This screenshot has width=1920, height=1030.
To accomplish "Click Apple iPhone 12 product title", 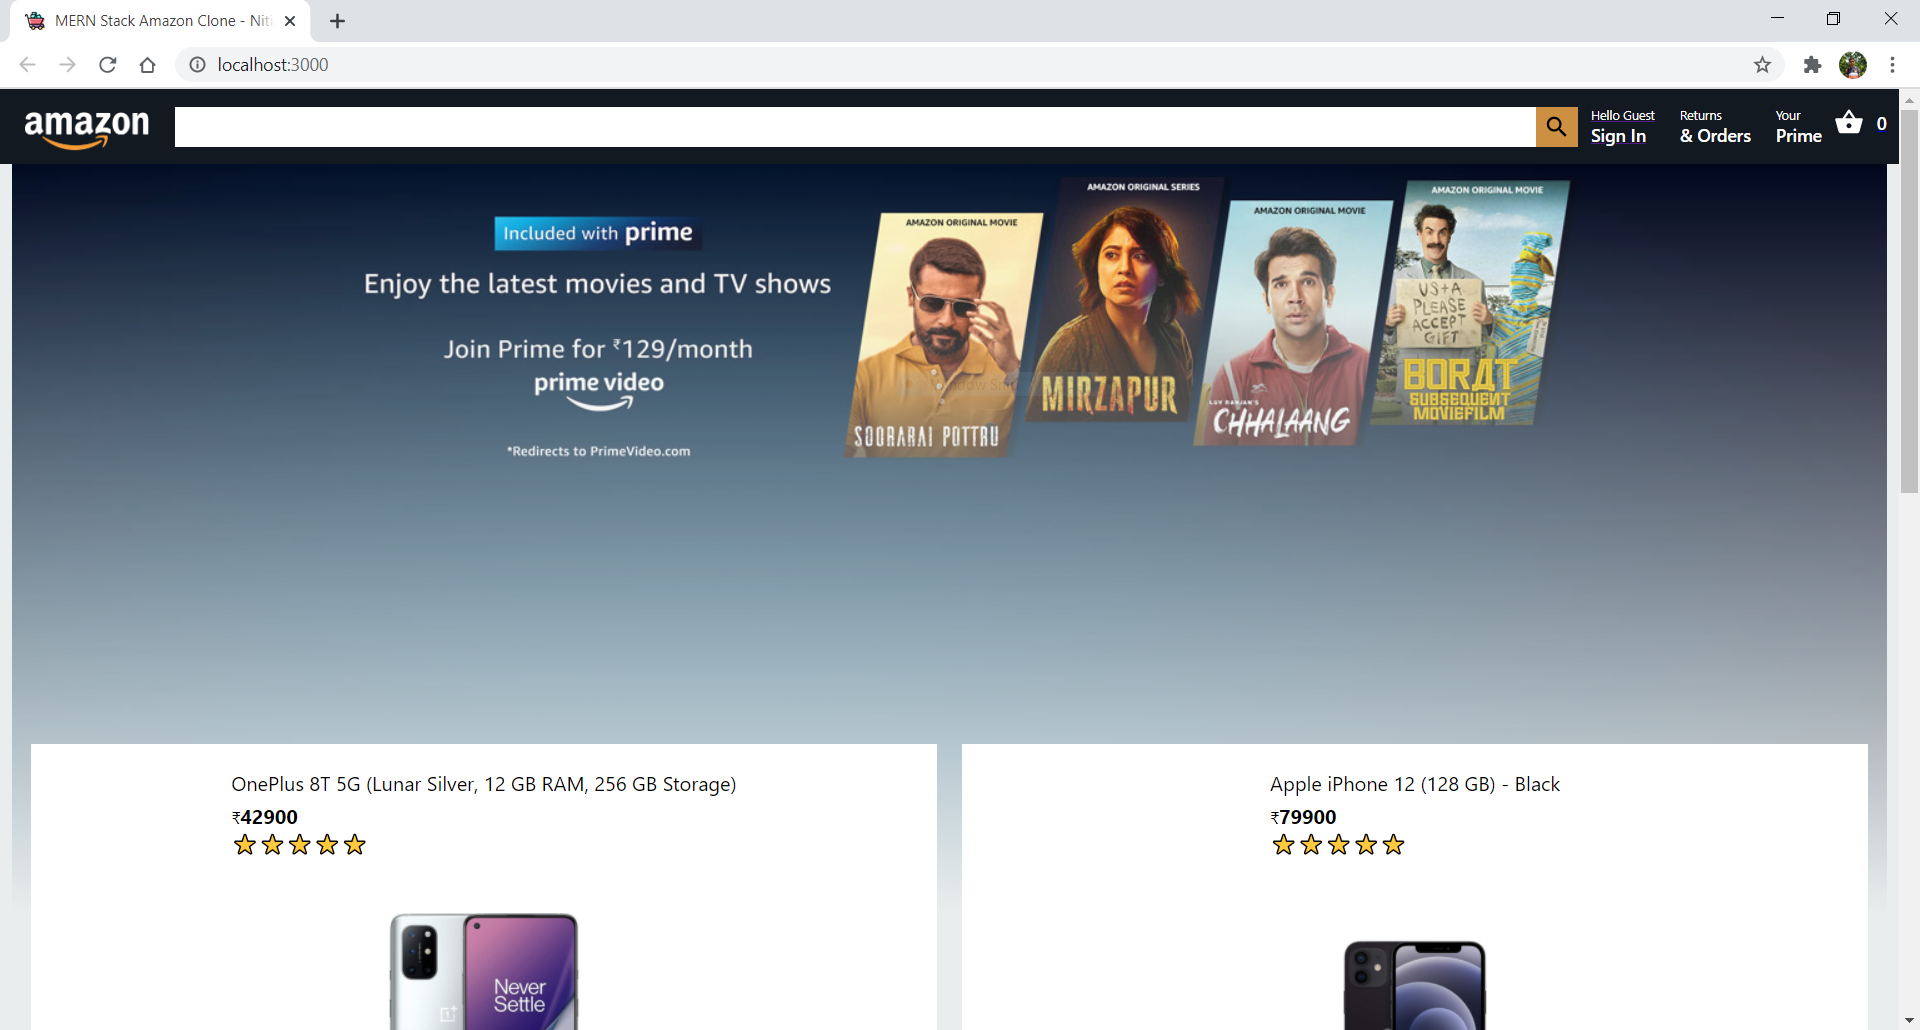I will (1415, 784).
